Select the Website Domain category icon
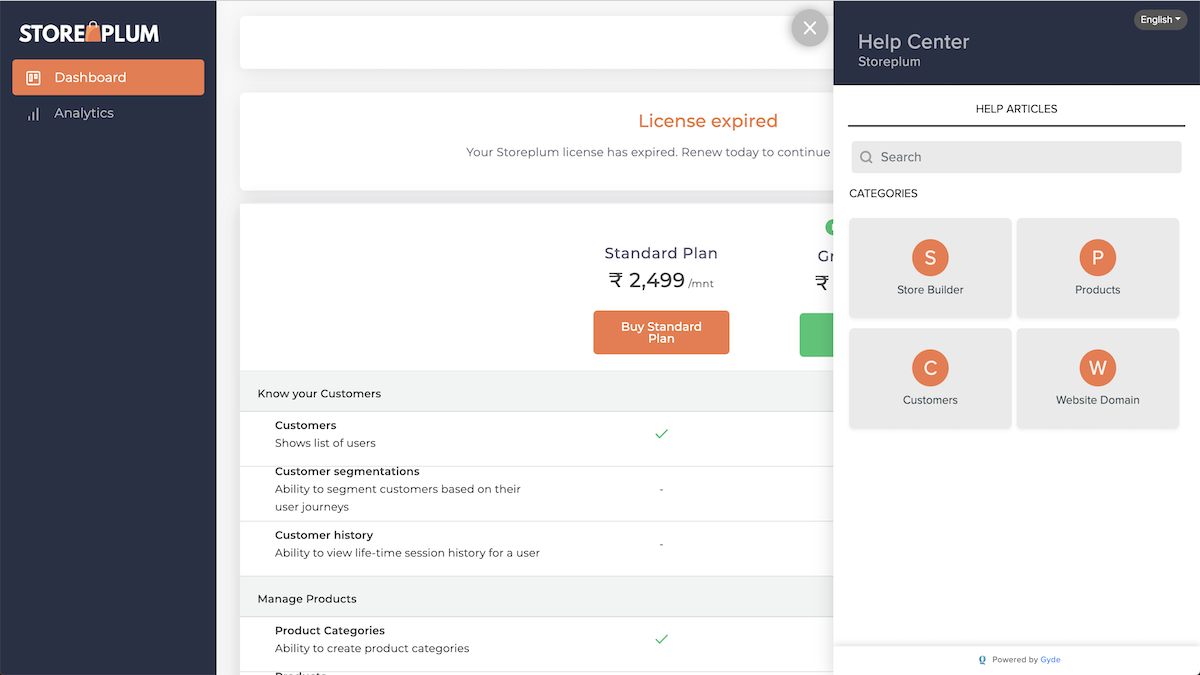Viewport: 1200px width, 675px height. pyautogui.click(x=1097, y=368)
